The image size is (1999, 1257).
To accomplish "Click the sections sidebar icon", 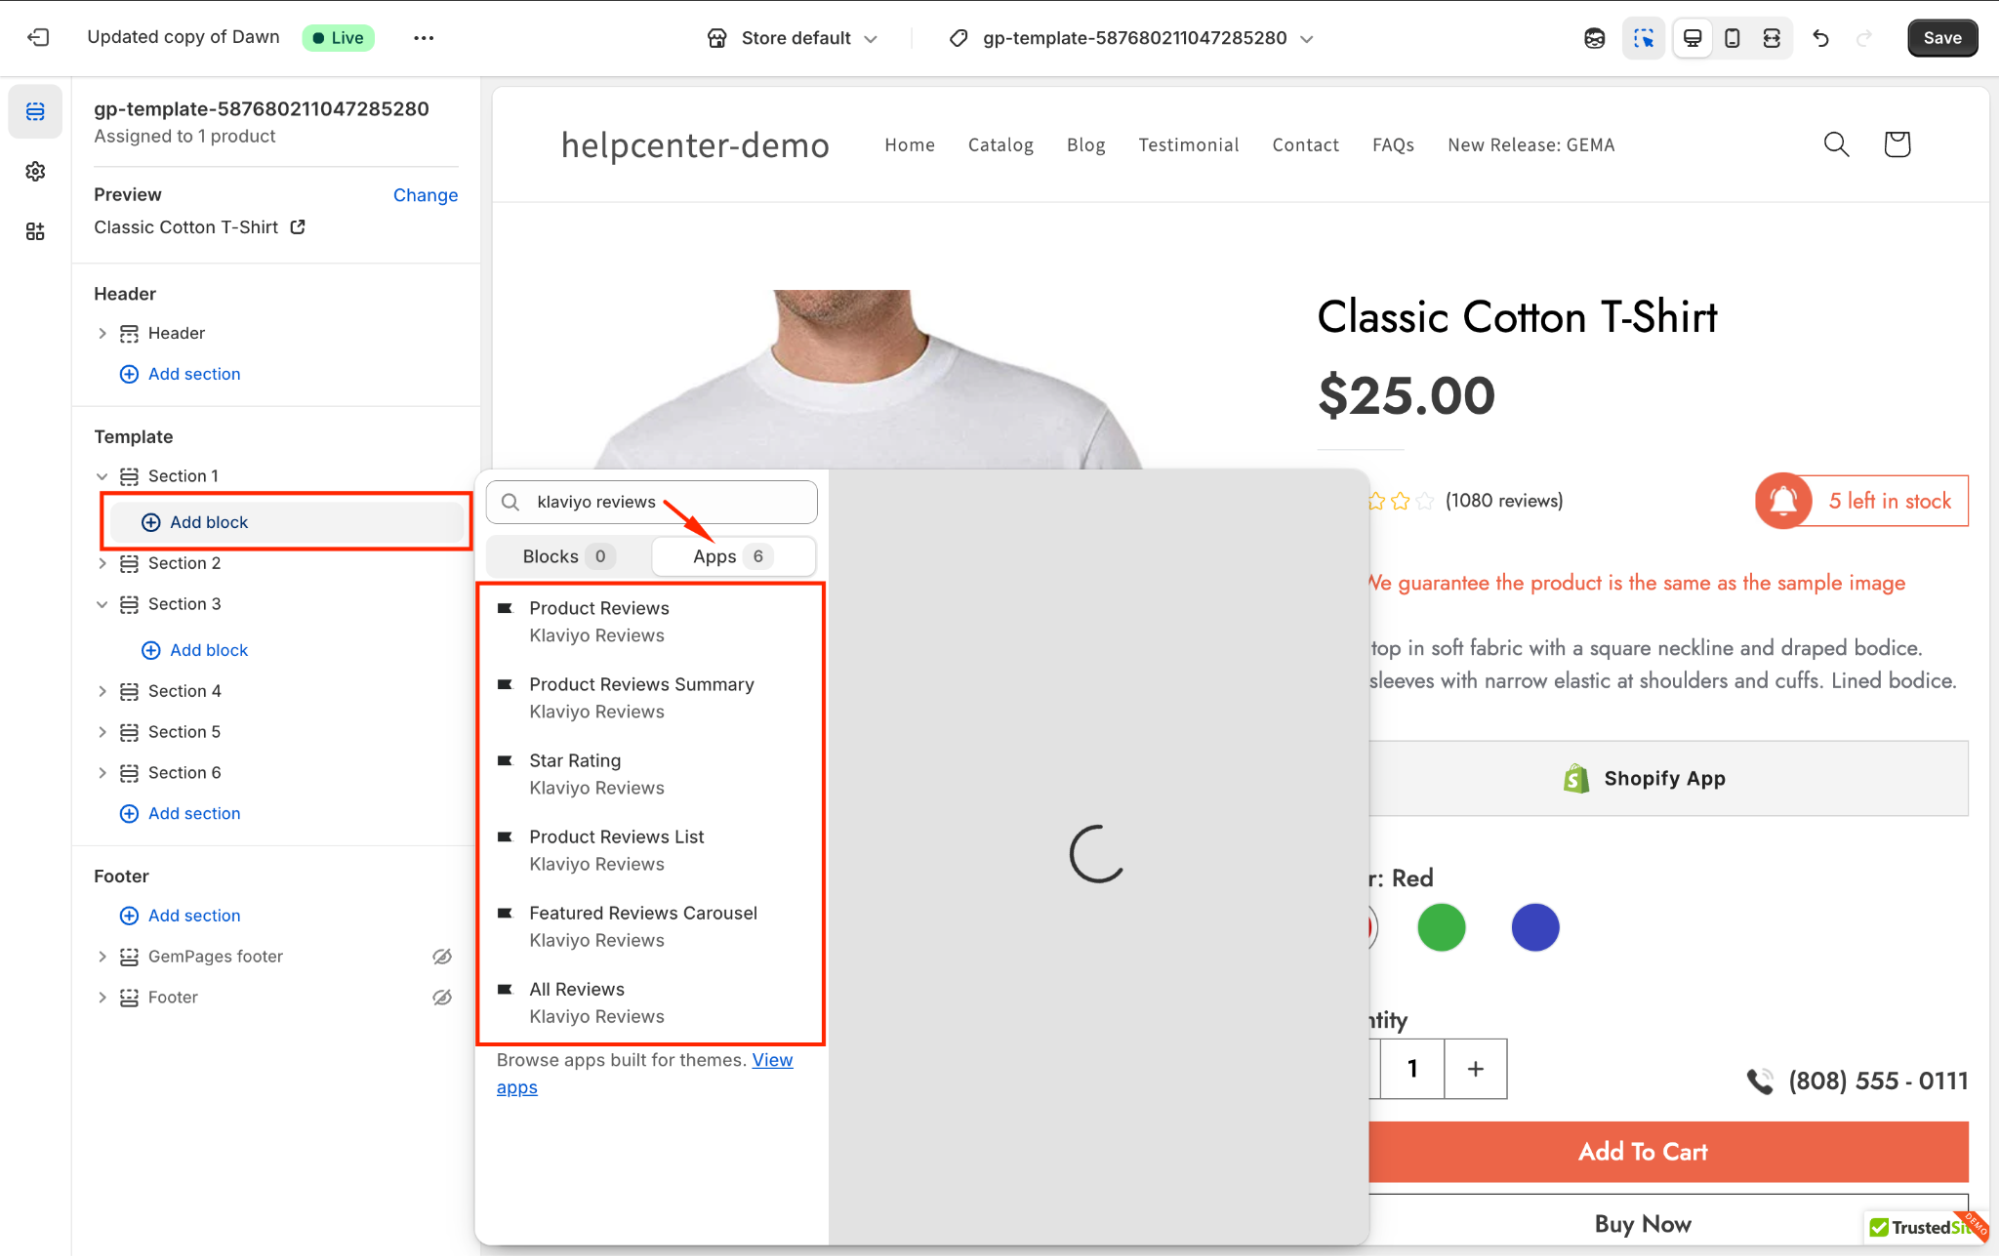I will pyautogui.click(x=35, y=111).
